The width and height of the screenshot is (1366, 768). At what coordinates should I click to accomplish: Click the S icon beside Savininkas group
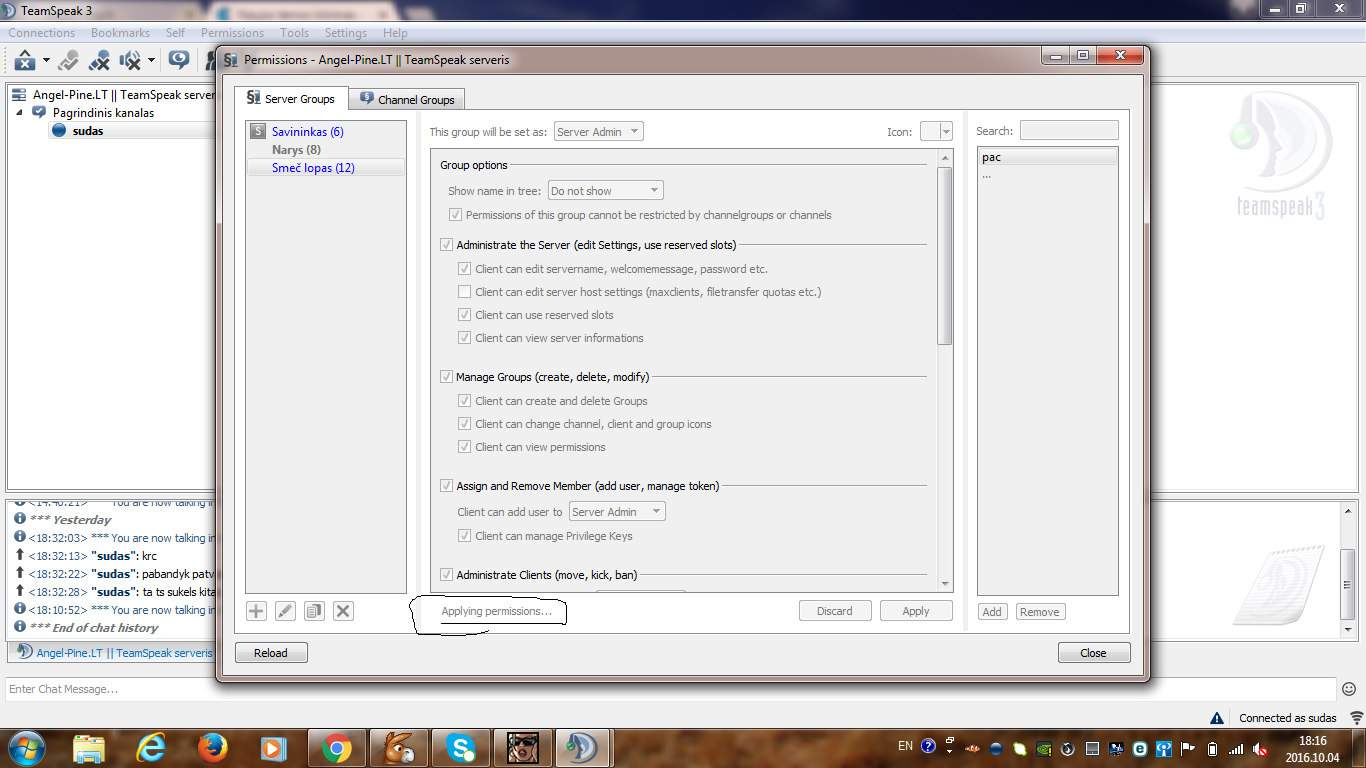pyautogui.click(x=257, y=132)
